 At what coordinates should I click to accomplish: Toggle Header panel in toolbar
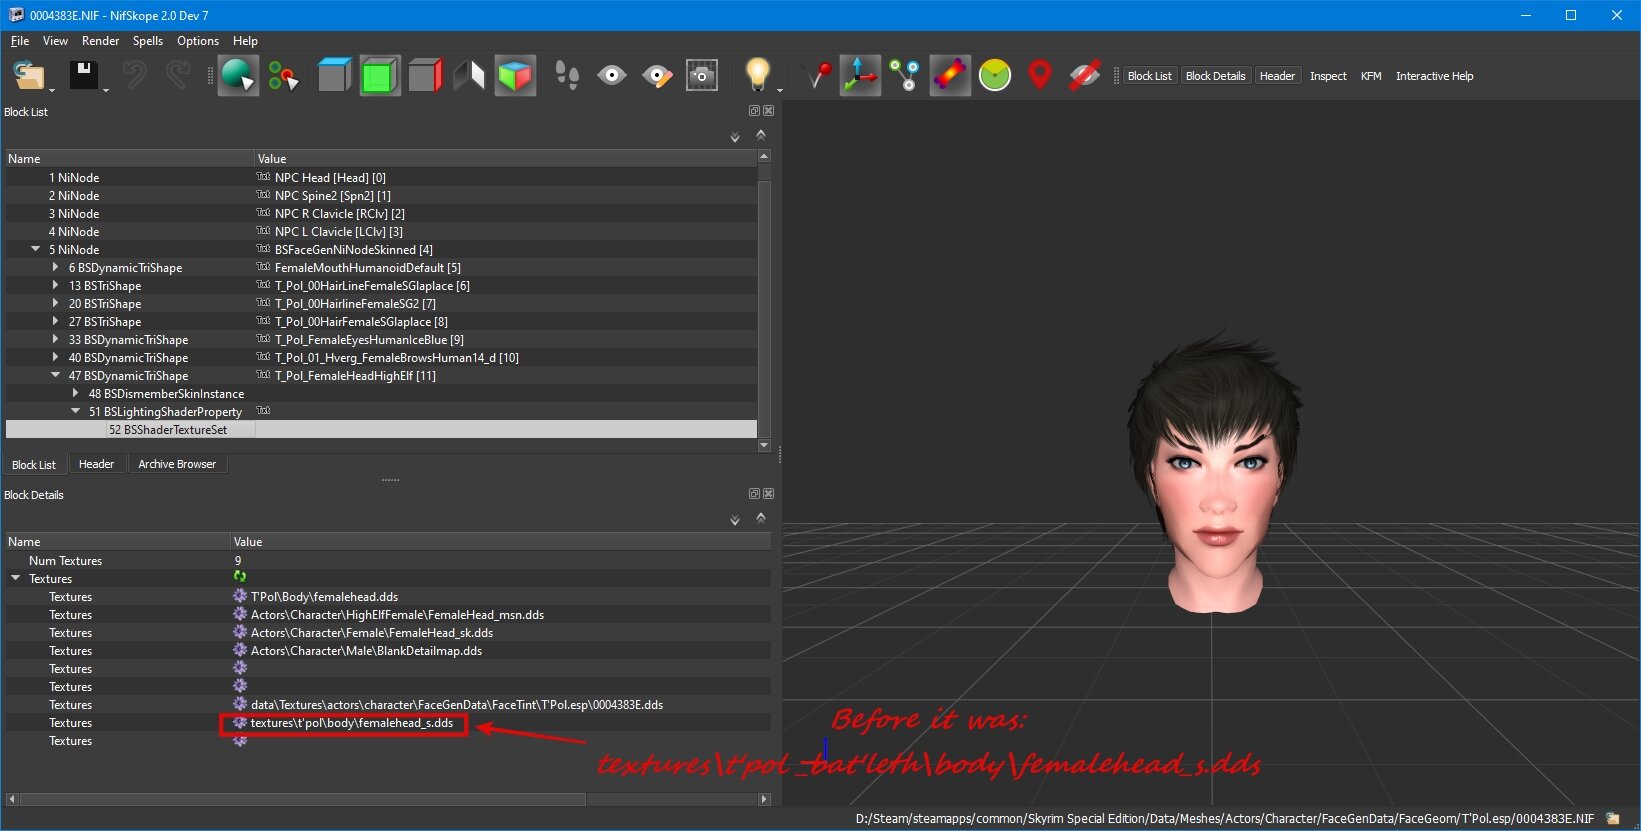click(x=1277, y=76)
